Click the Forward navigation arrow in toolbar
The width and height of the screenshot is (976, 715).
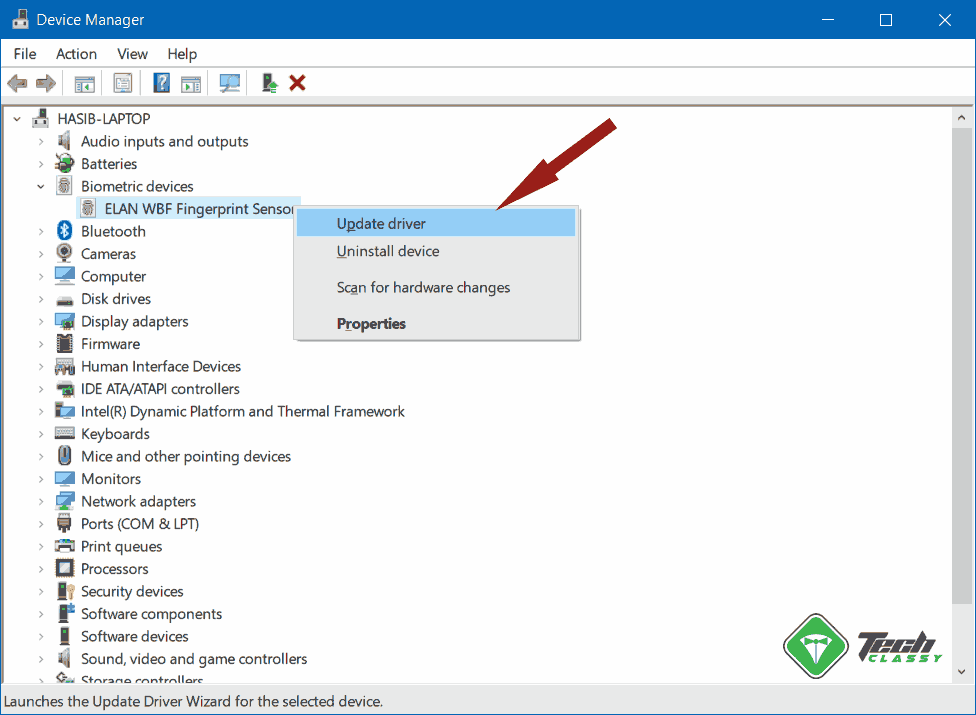point(45,82)
